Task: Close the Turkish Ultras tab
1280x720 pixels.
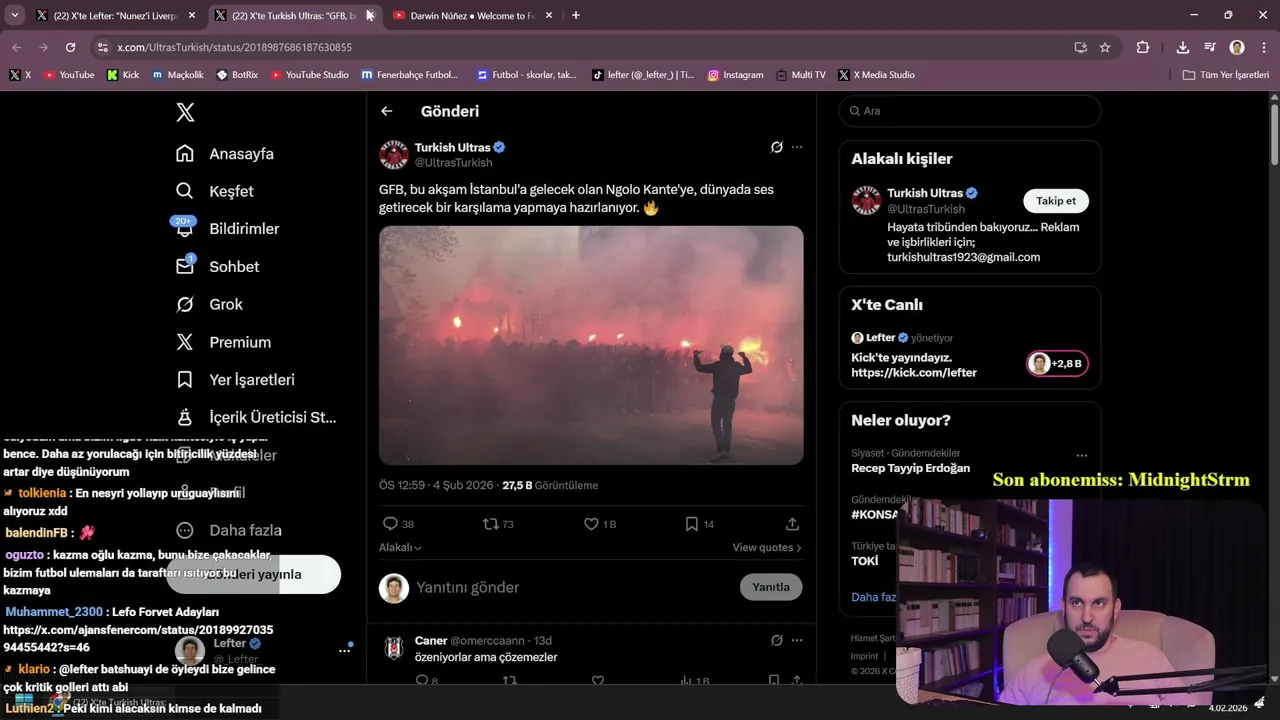Action: pos(370,15)
